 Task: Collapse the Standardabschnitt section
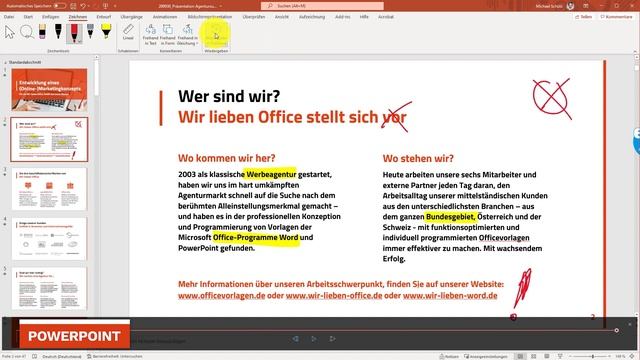(5, 62)
